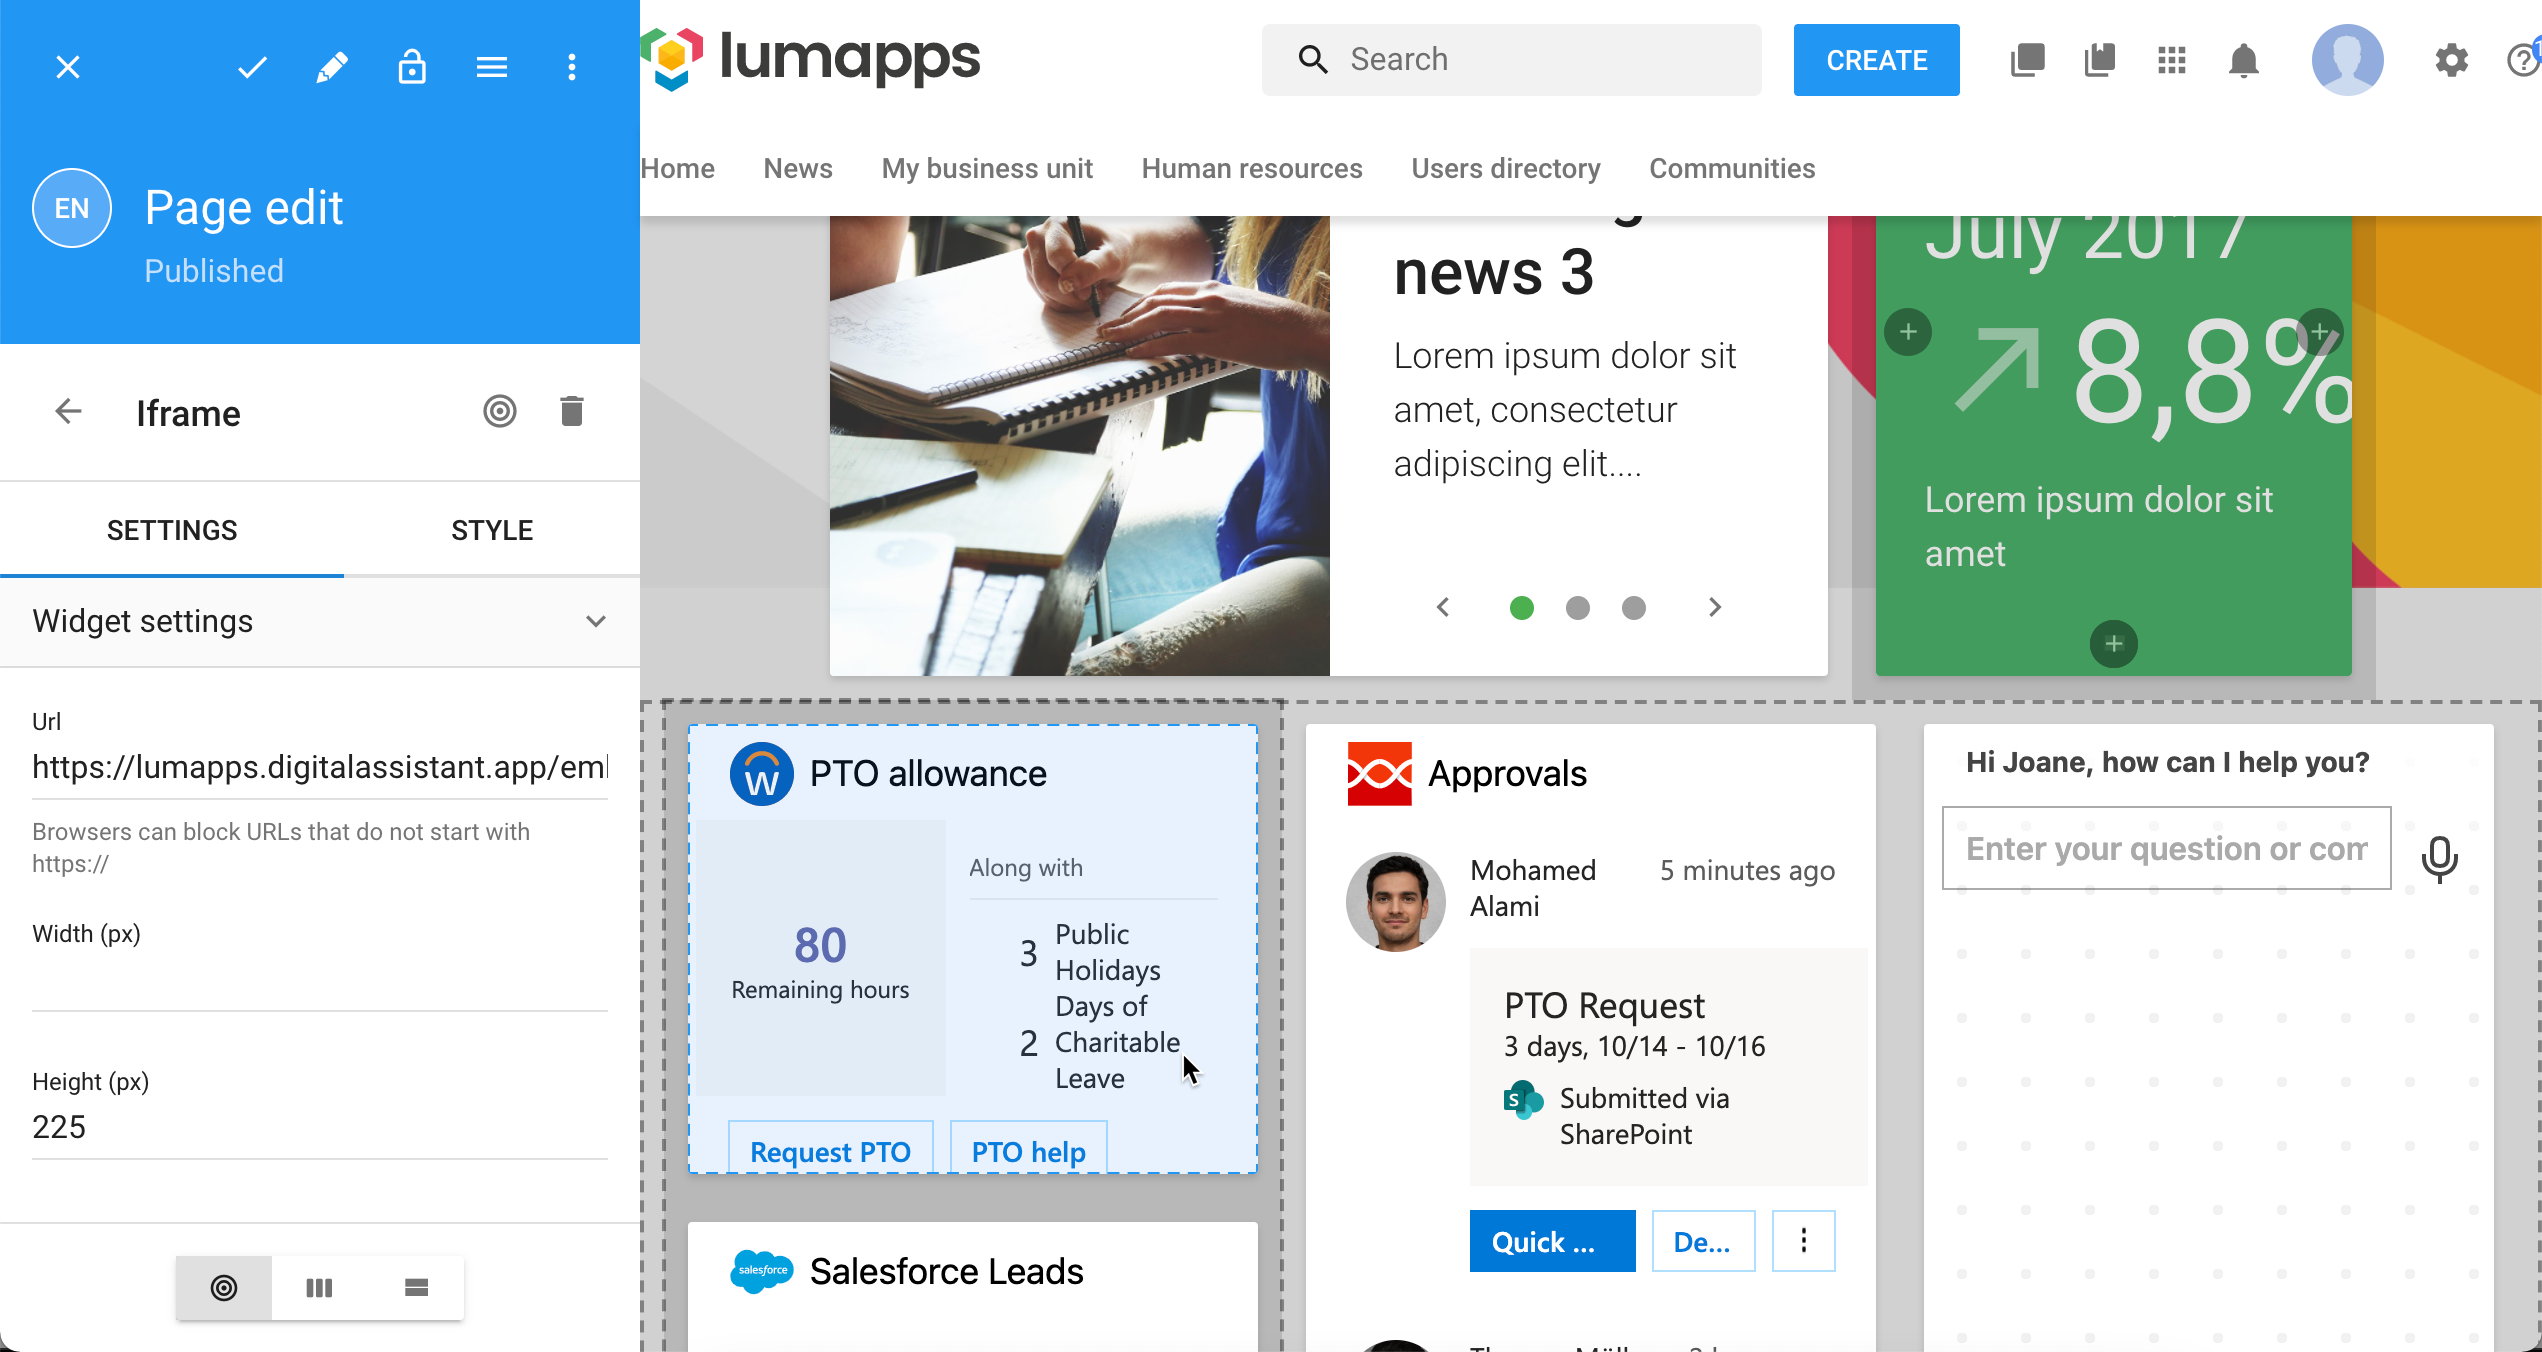
Task: Toggle the columns layout mode at bottom left
Action: point(319,1288)
